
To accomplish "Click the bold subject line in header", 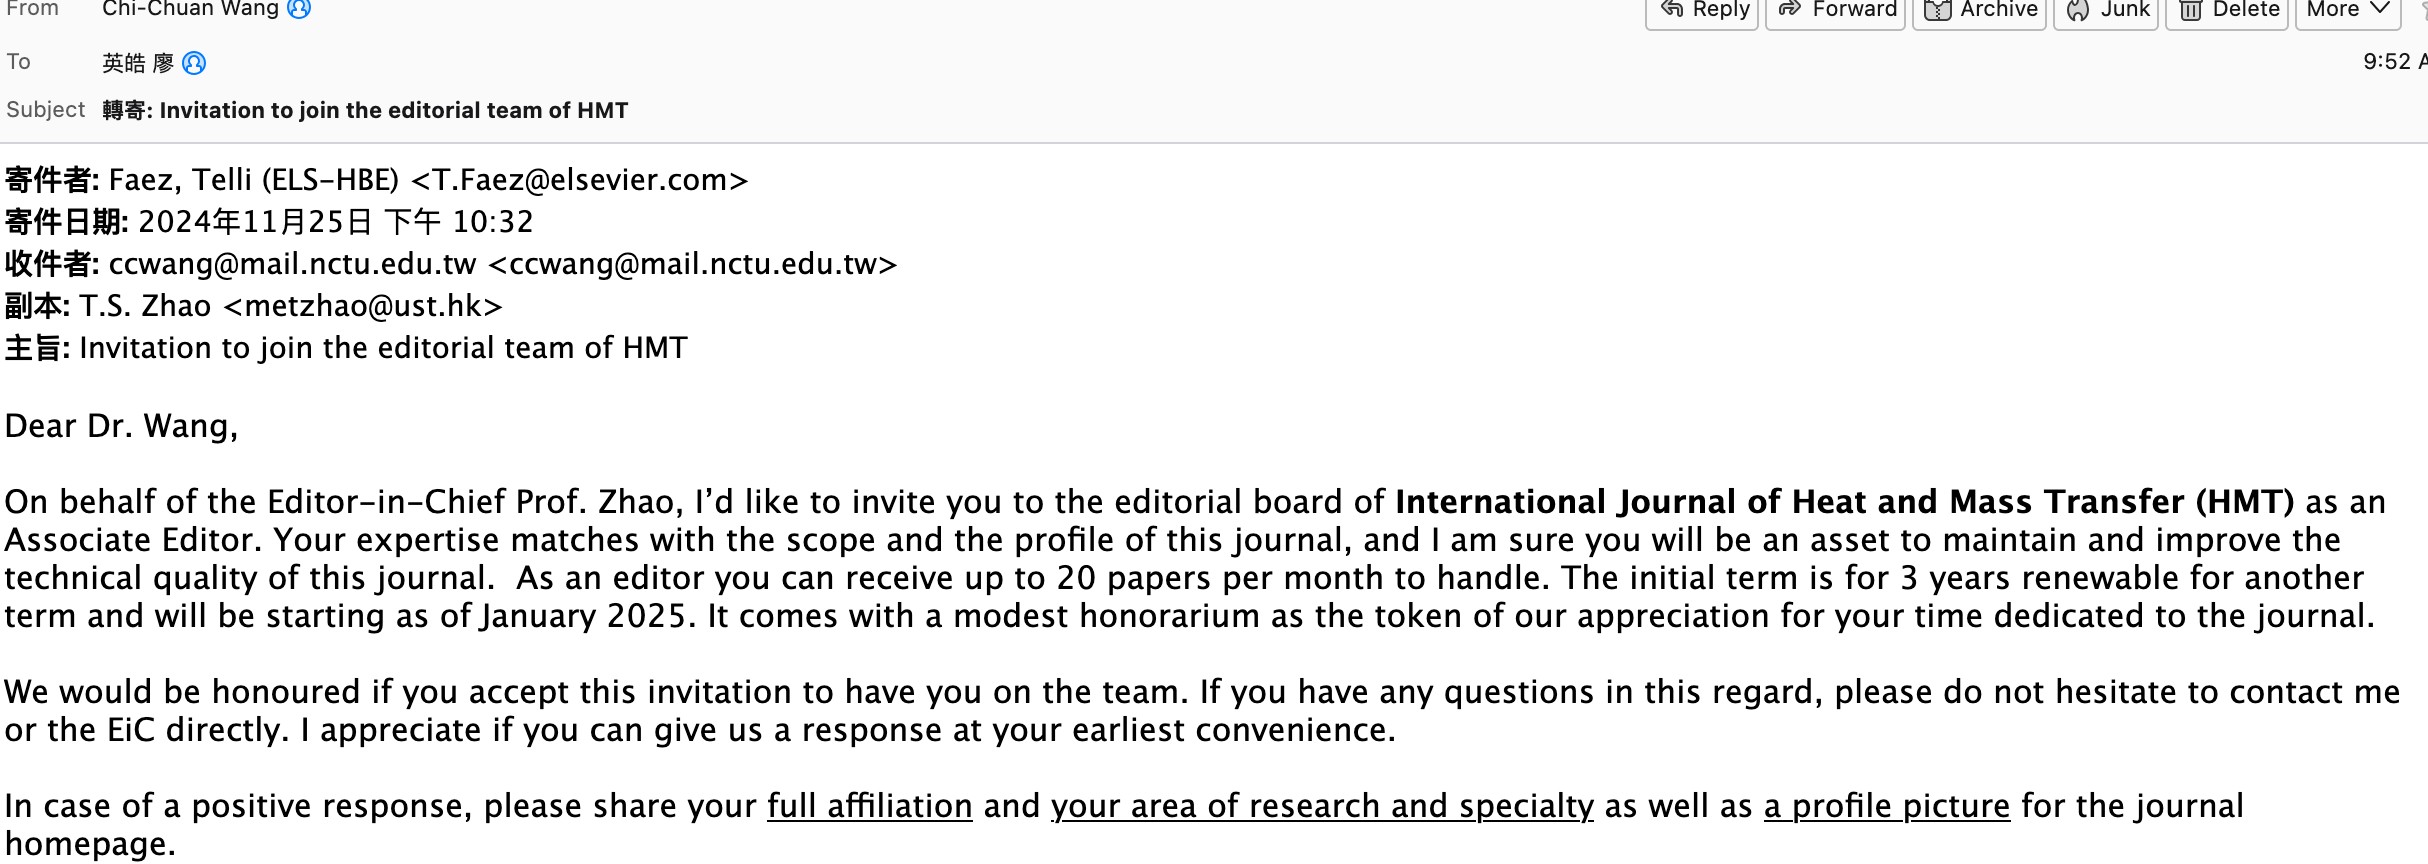I will point(365,111).
